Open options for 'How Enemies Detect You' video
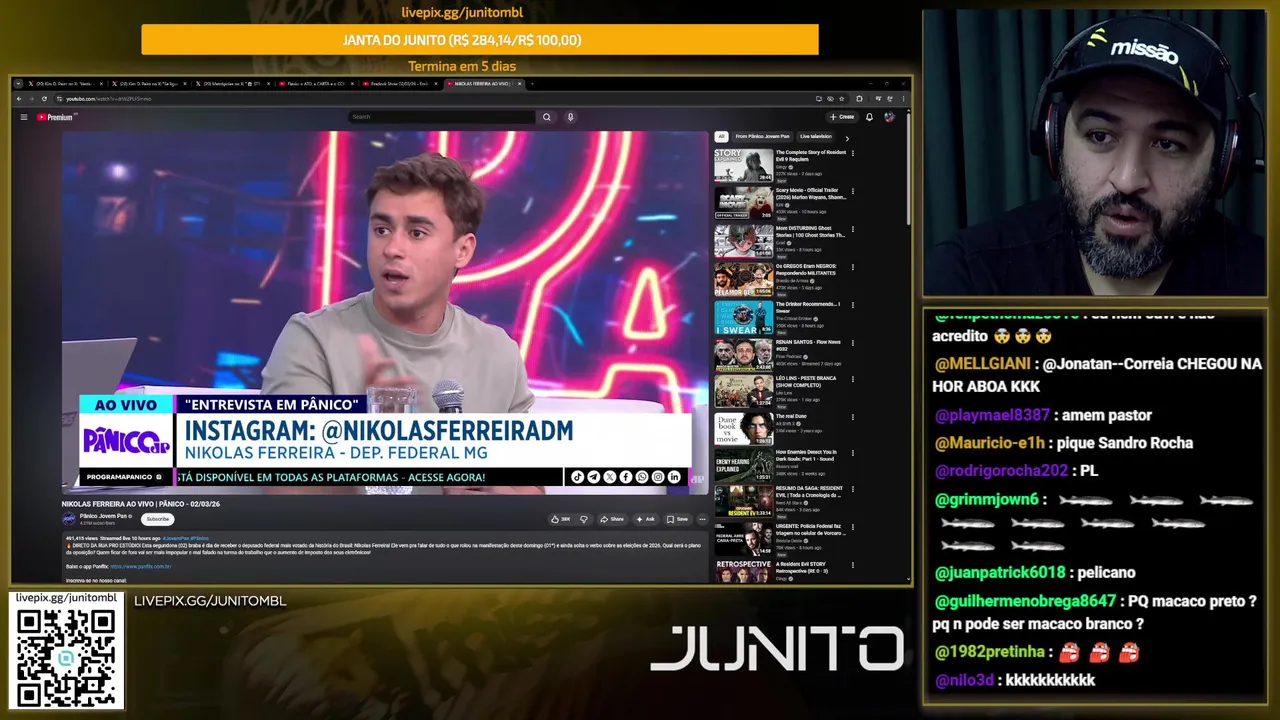1280x720 pixels. click(853, 453)
